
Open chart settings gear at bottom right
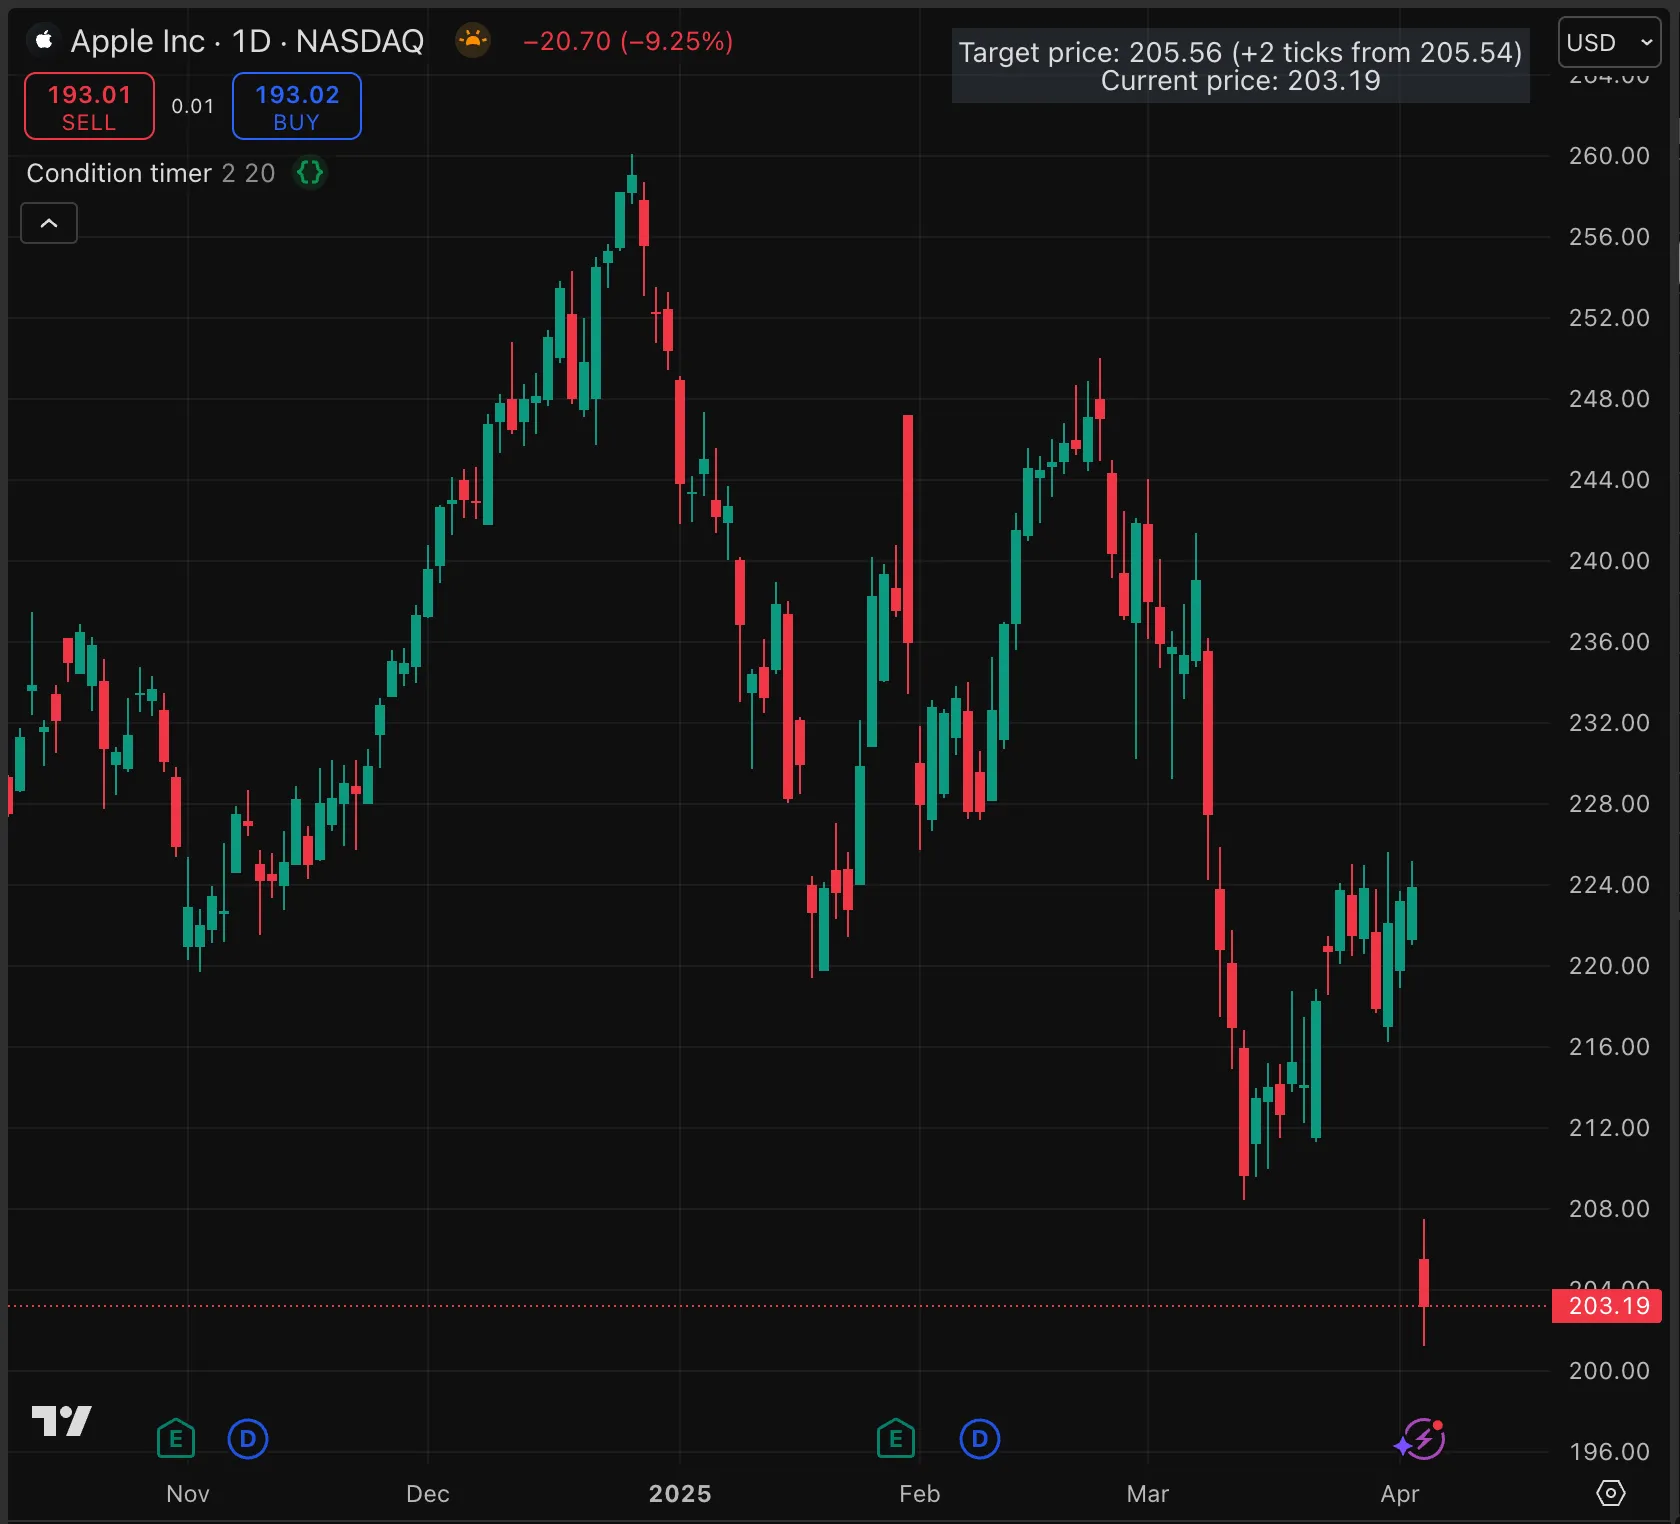(x=1610, y=1493)
